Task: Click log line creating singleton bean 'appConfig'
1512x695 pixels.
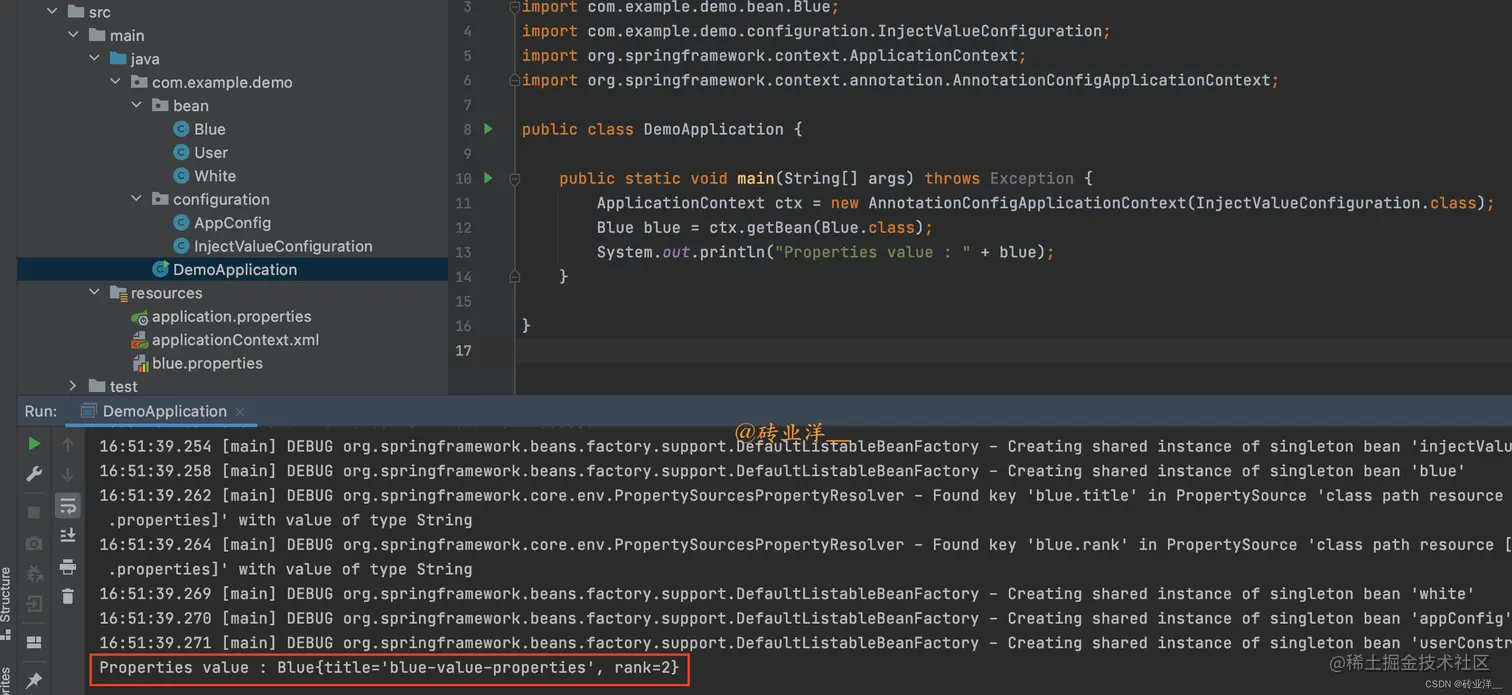Action: click(805, 618)
